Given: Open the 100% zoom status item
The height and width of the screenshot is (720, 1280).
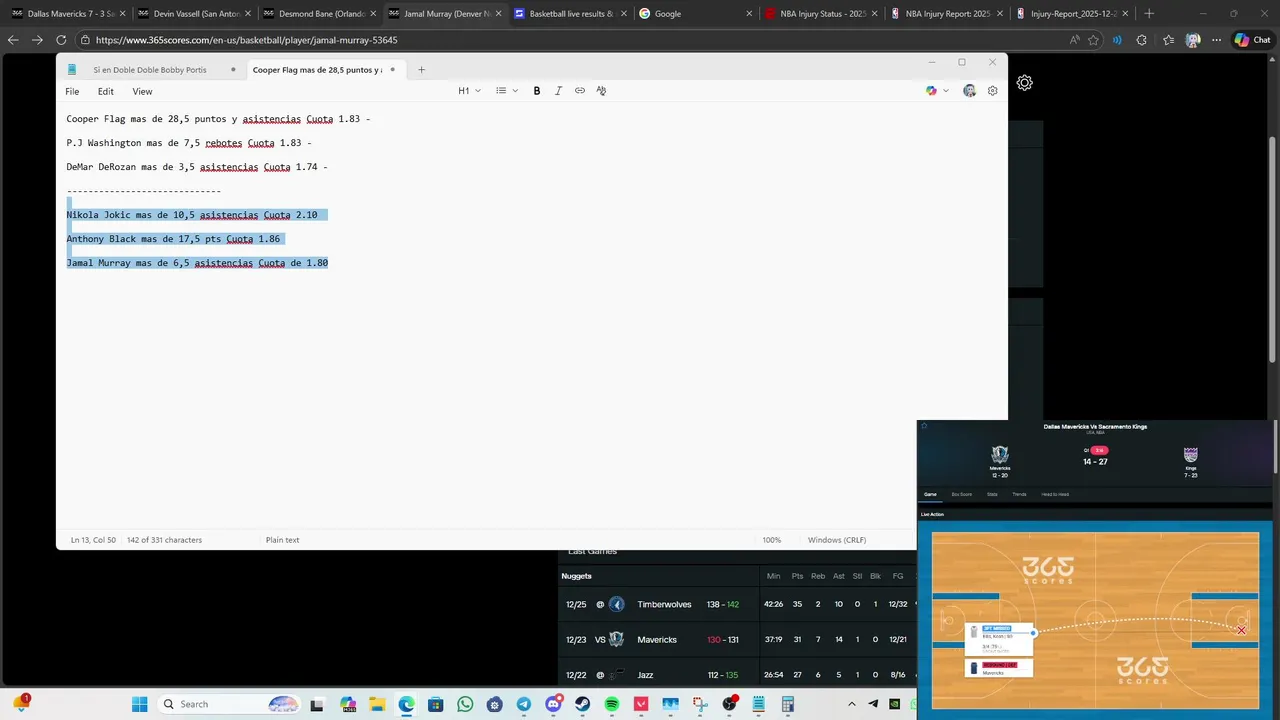Looking at the screenshot, I should click(x=772, y=540).
